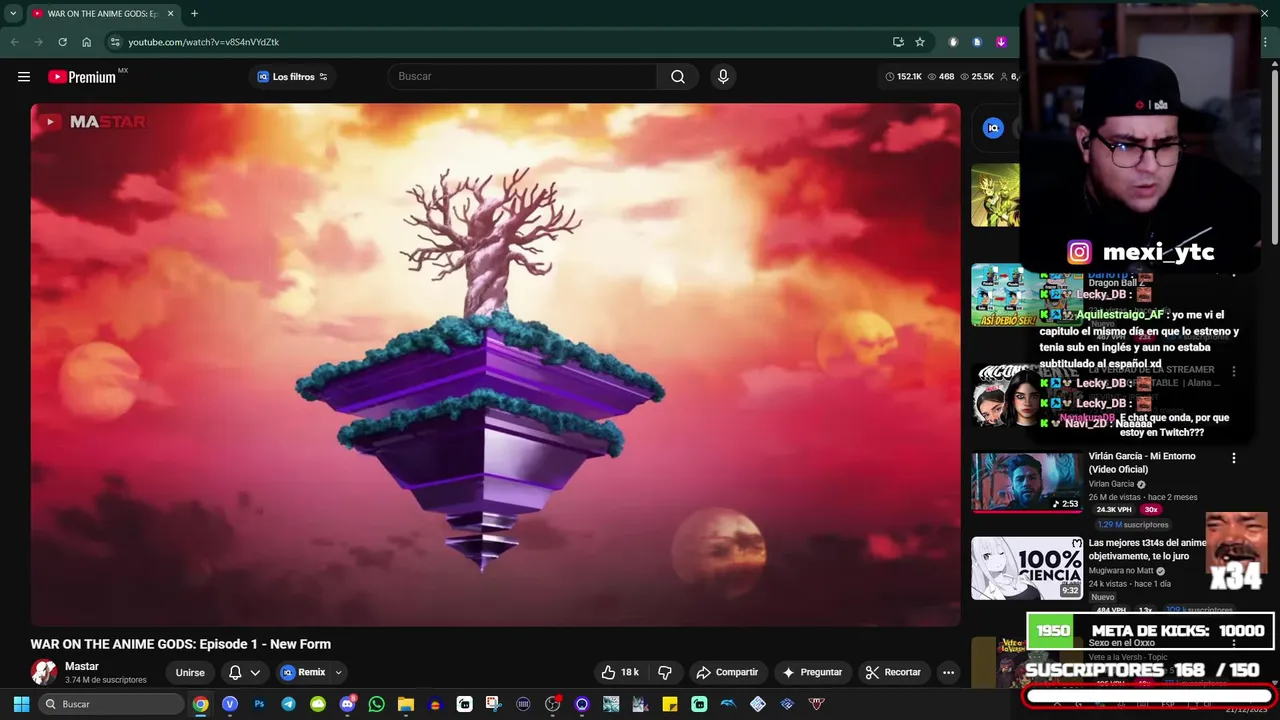Screen dimensions: 1280x720
Task: Open Google Chrome from the taskbar
Action: coord(200,704)
